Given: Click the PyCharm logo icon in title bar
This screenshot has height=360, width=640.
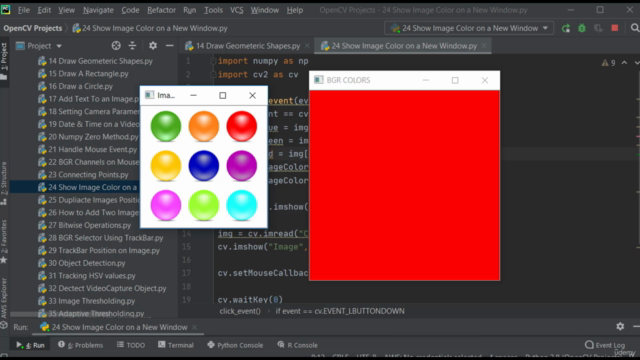Looking at the screenshot, I should tap(6, 9).
